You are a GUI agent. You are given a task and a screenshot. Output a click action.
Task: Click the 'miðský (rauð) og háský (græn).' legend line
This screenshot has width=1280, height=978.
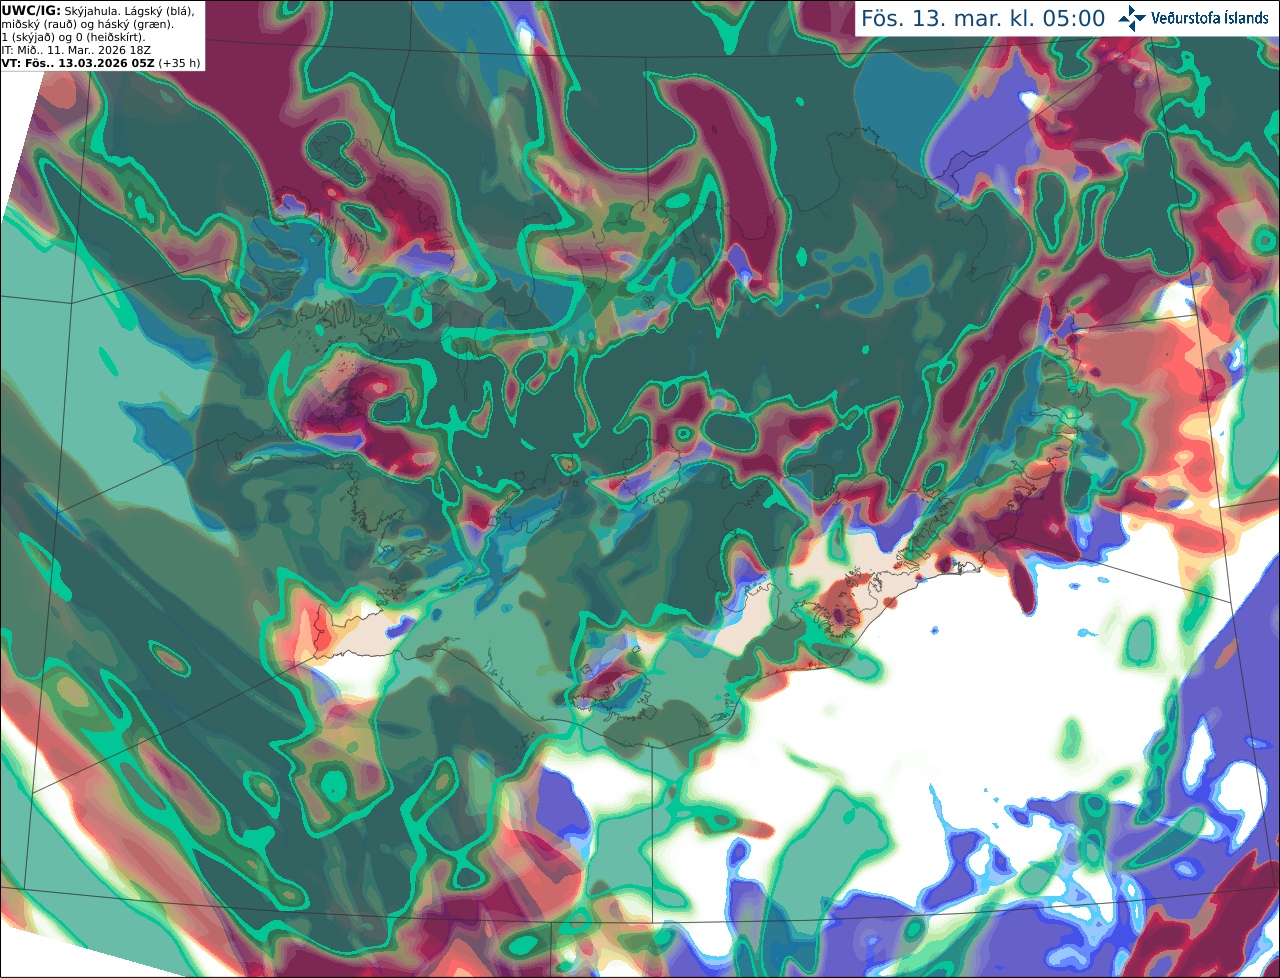tap(87, 24)
